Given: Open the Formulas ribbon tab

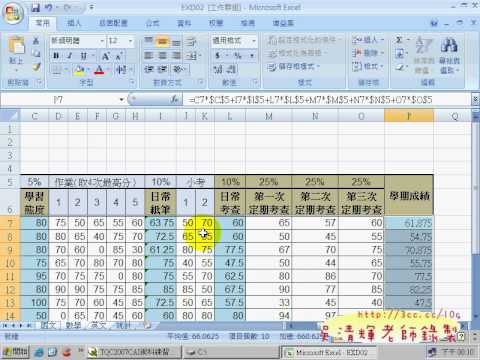Looking at the screenshot, I should [x=152, y=23].
